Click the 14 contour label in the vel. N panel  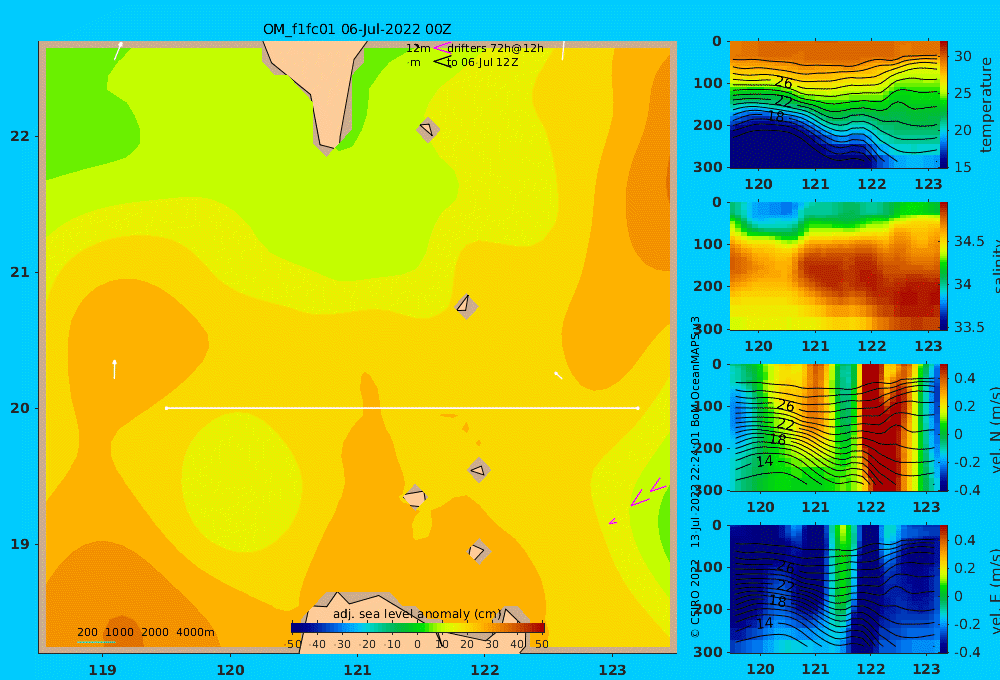tap(764, 461)
